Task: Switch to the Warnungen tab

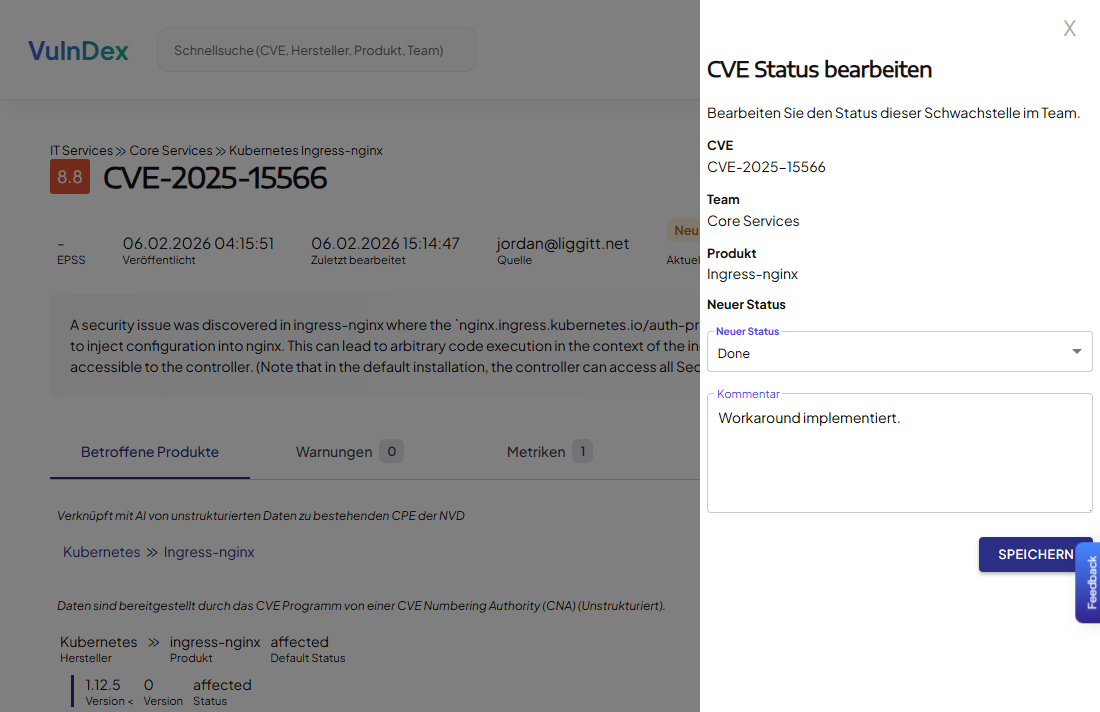Action: [x=335, y=451]
